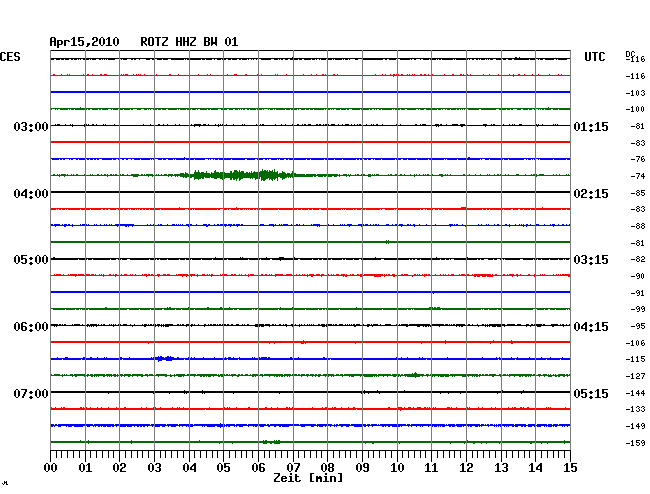The width and height of the screenshot is (650, 494).
Task: Select the DC offset value -85
Action: 638,193
